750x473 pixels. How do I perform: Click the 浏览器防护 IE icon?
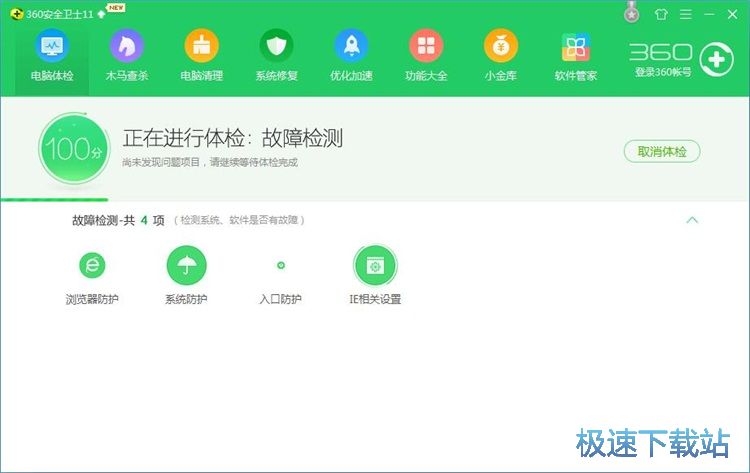tap(92, 265)
